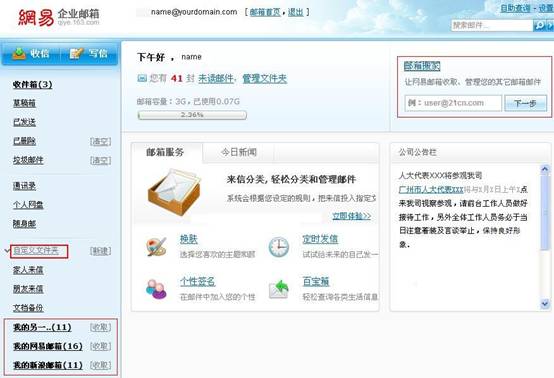
Task: Open the 文档备份 folder
Action: (x=28, y=308)
